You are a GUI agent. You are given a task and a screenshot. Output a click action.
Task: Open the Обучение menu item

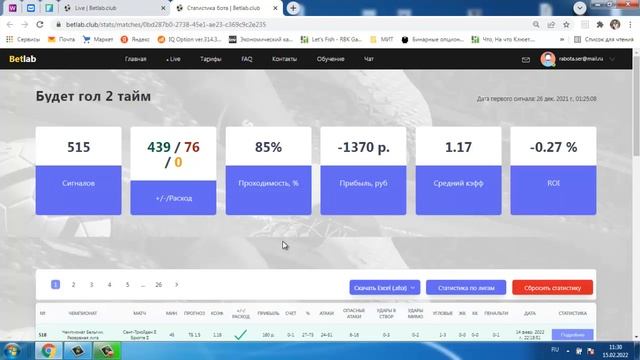pyautogui.click(x=331, y=59)
